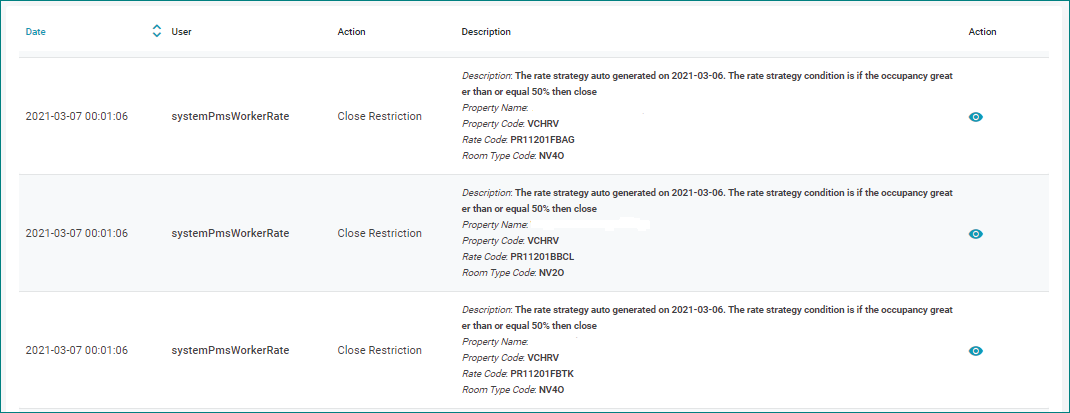Image resolution: width=1070 pixels, height=413 pixels.
Task: Click the timestamp in the PR11201FBTK row
Action: 77,351
